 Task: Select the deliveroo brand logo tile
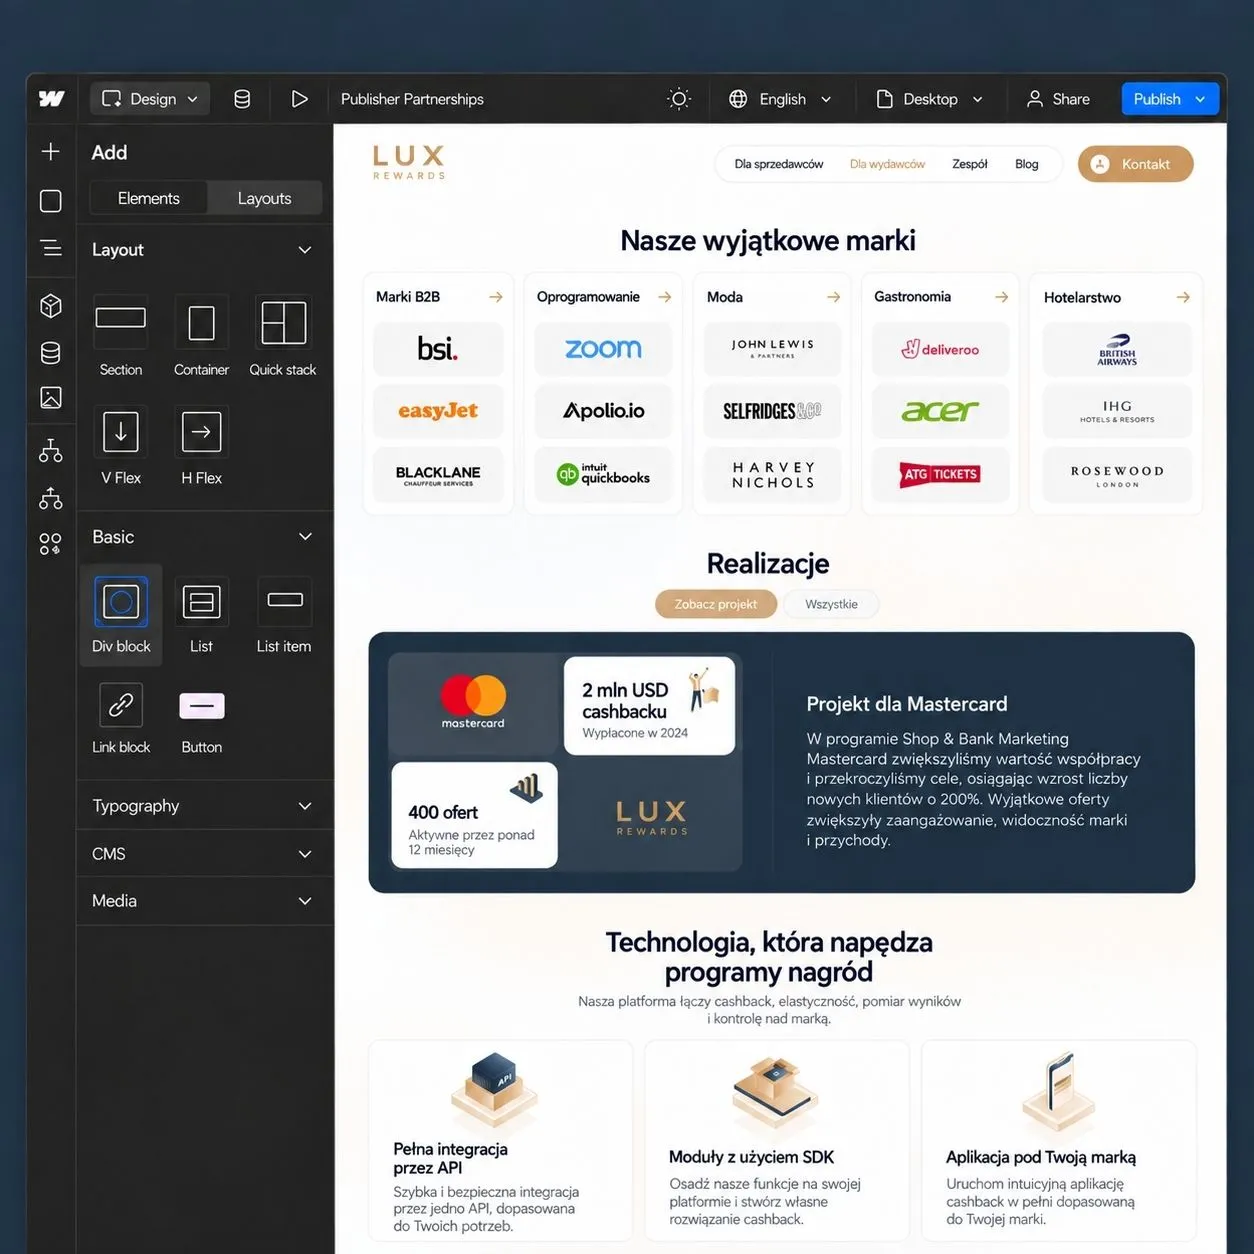click(940, 349)
